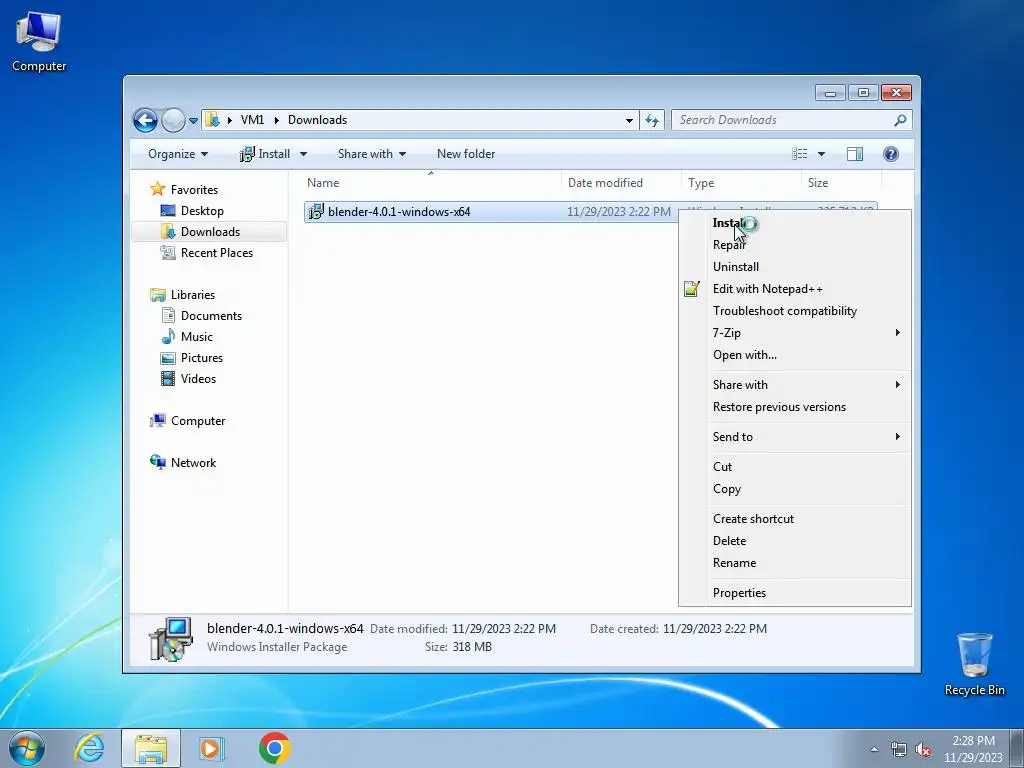Viewport: 1024px width, 768px height.
Task: Sort by the Size column header
Action: pos(841,183)
